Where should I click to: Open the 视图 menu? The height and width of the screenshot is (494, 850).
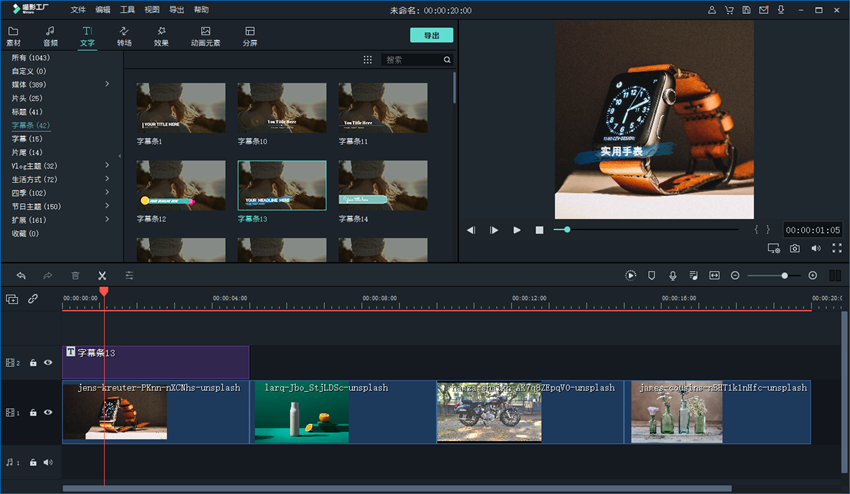(152, 10)
